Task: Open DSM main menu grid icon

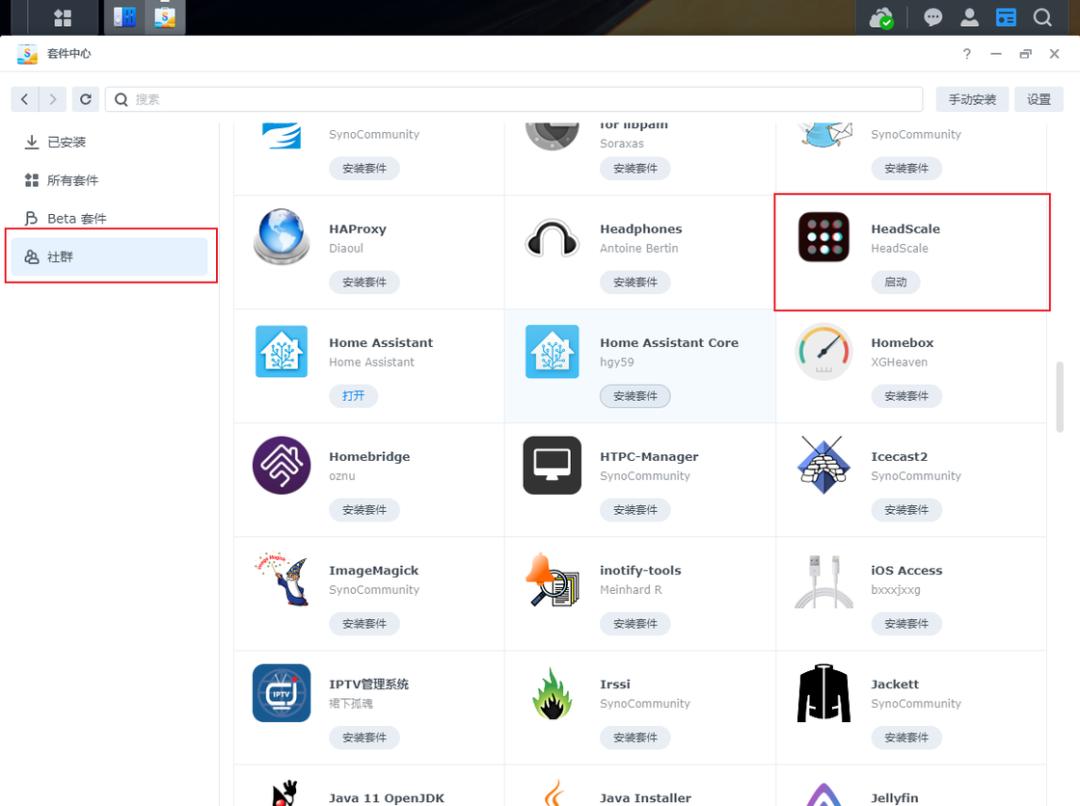Action: pos(63,18)
